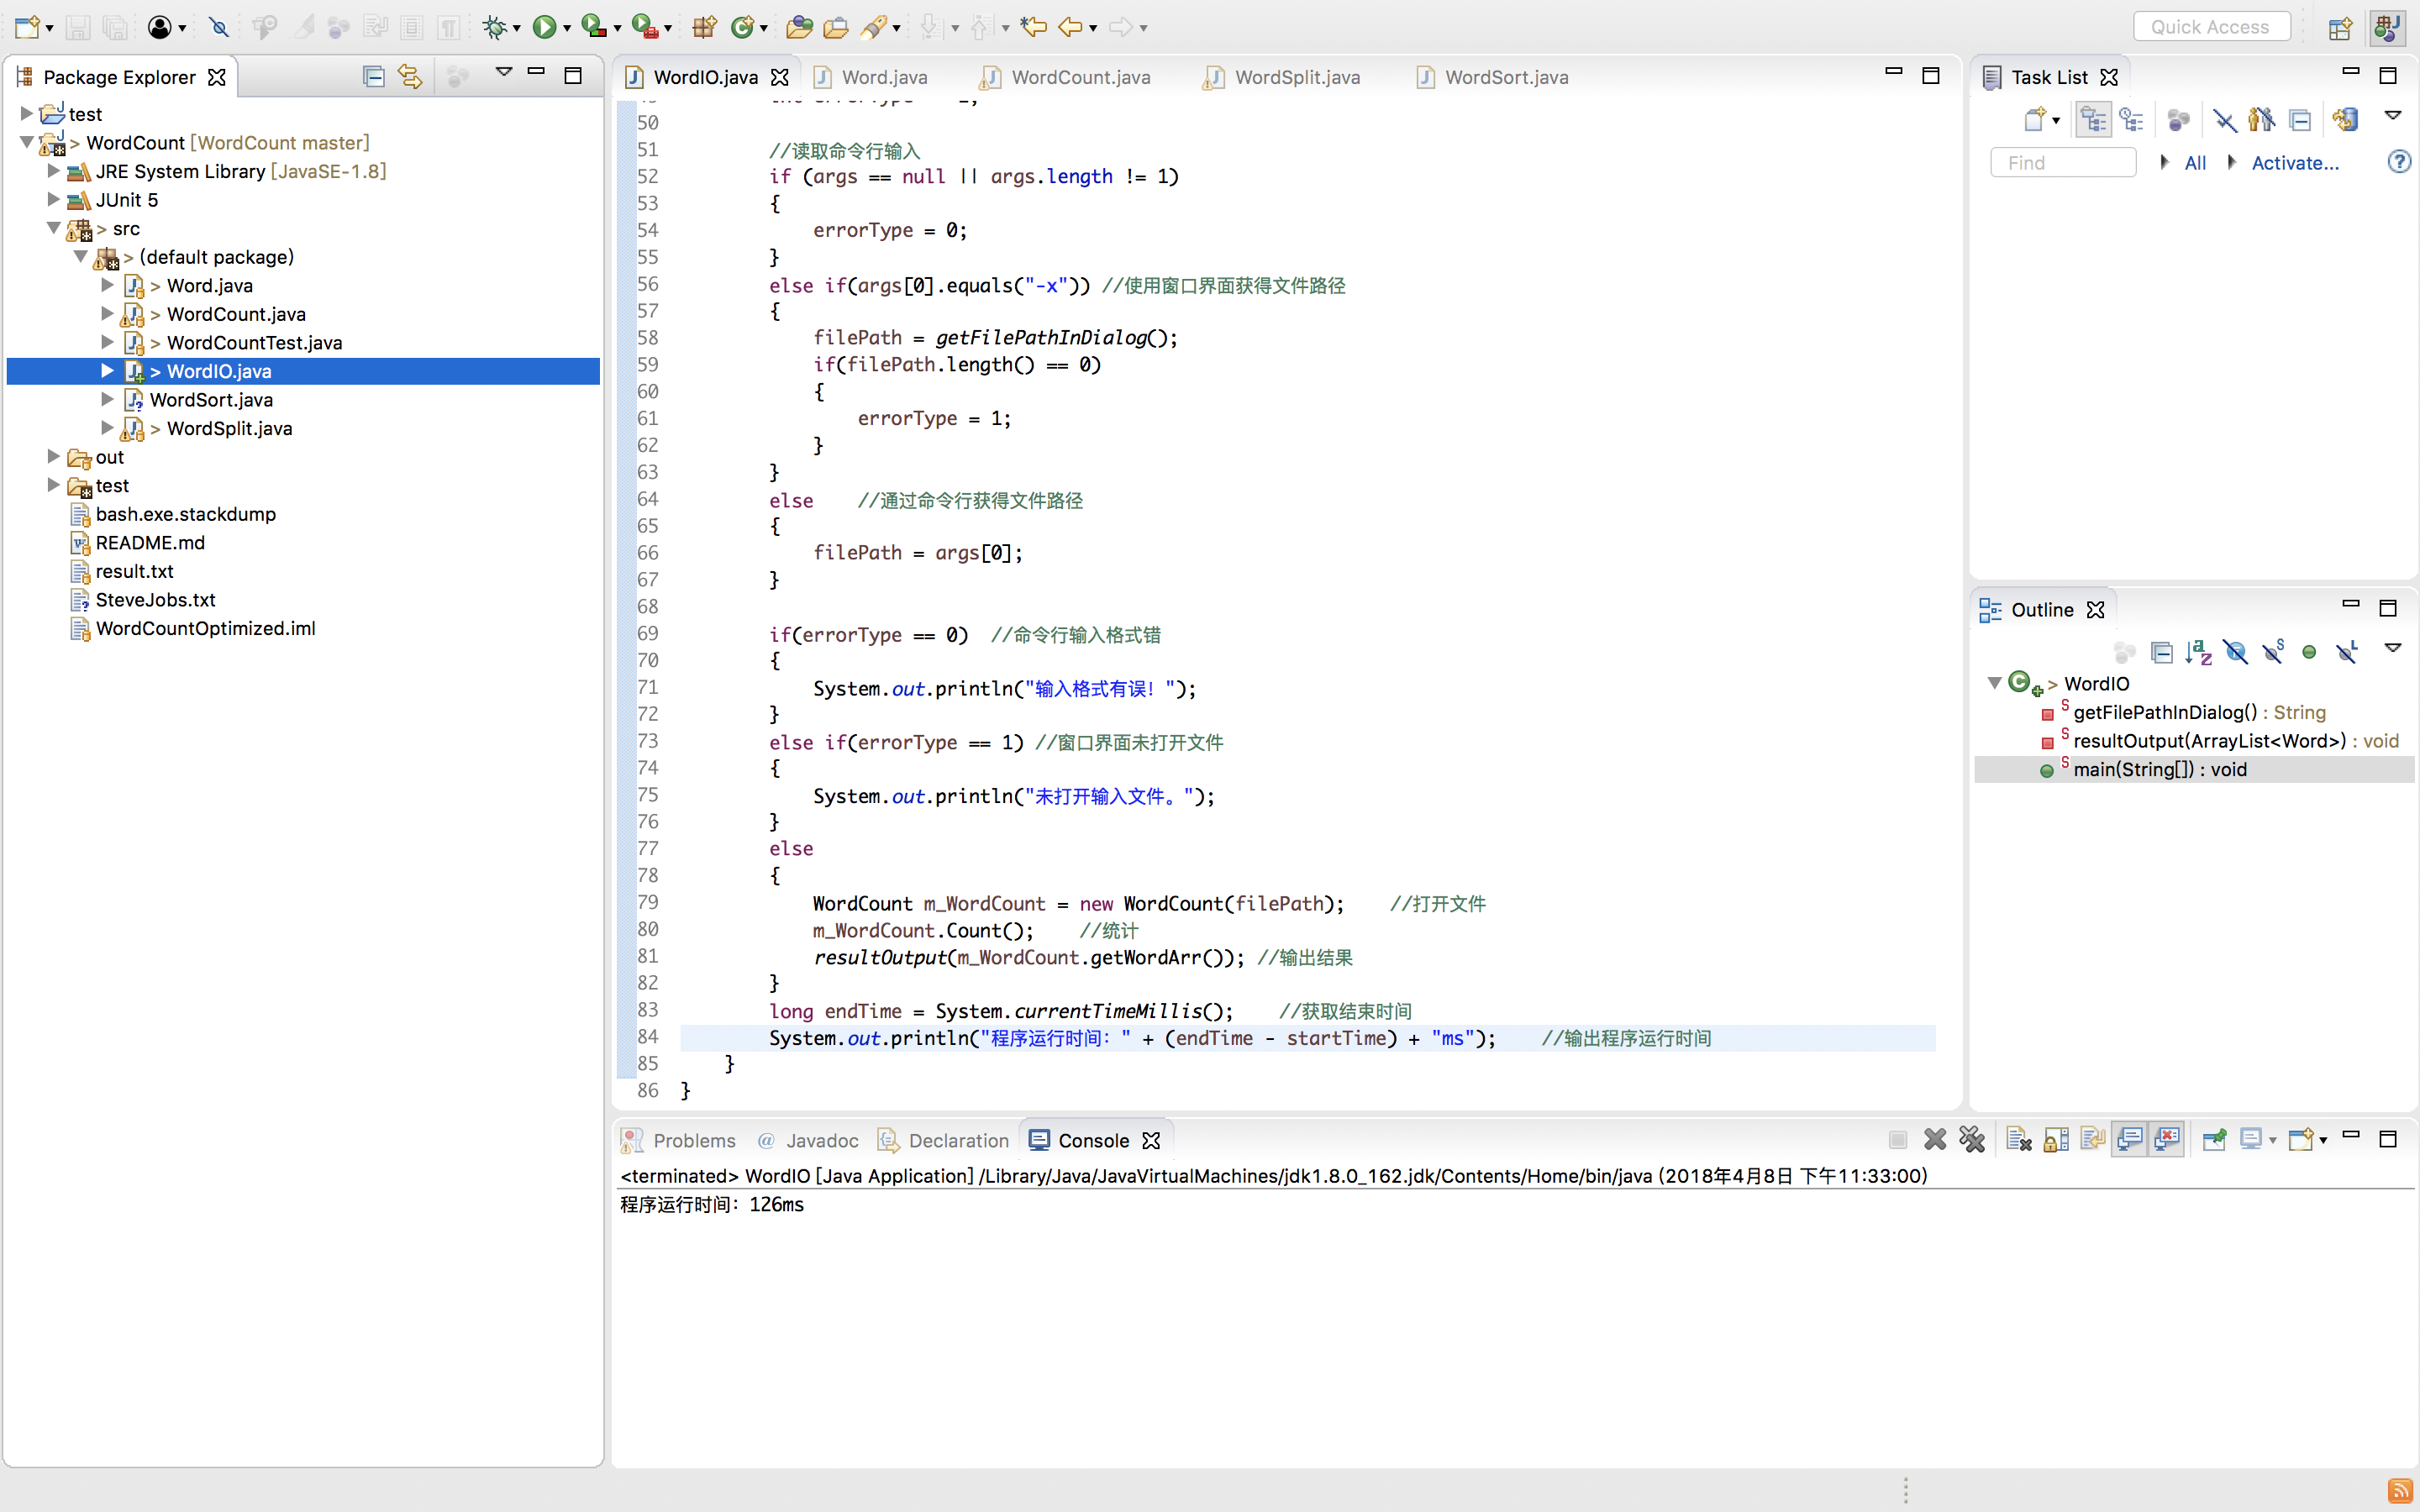
Task: Collapse the src folder in Package Explorer
Action: (54, 228)
